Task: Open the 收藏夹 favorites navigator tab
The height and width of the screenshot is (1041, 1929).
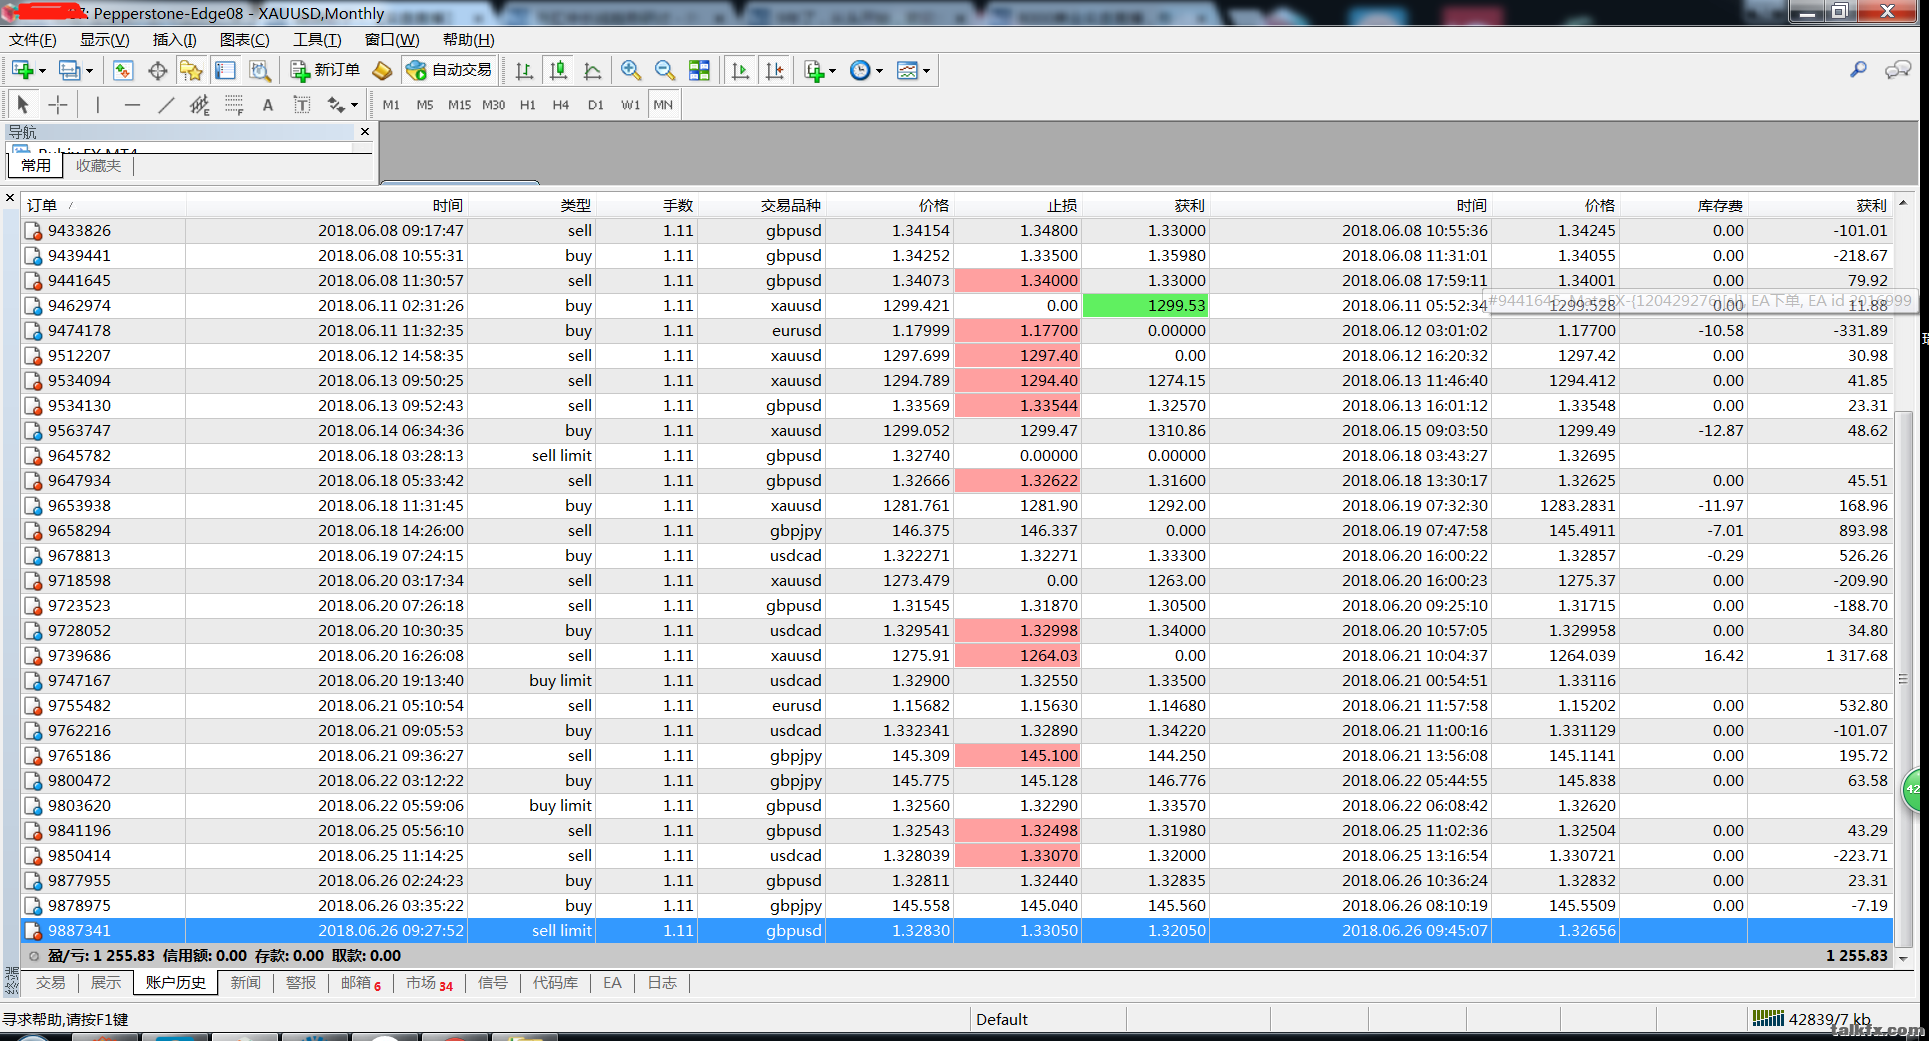Action: tap(98, 166)
